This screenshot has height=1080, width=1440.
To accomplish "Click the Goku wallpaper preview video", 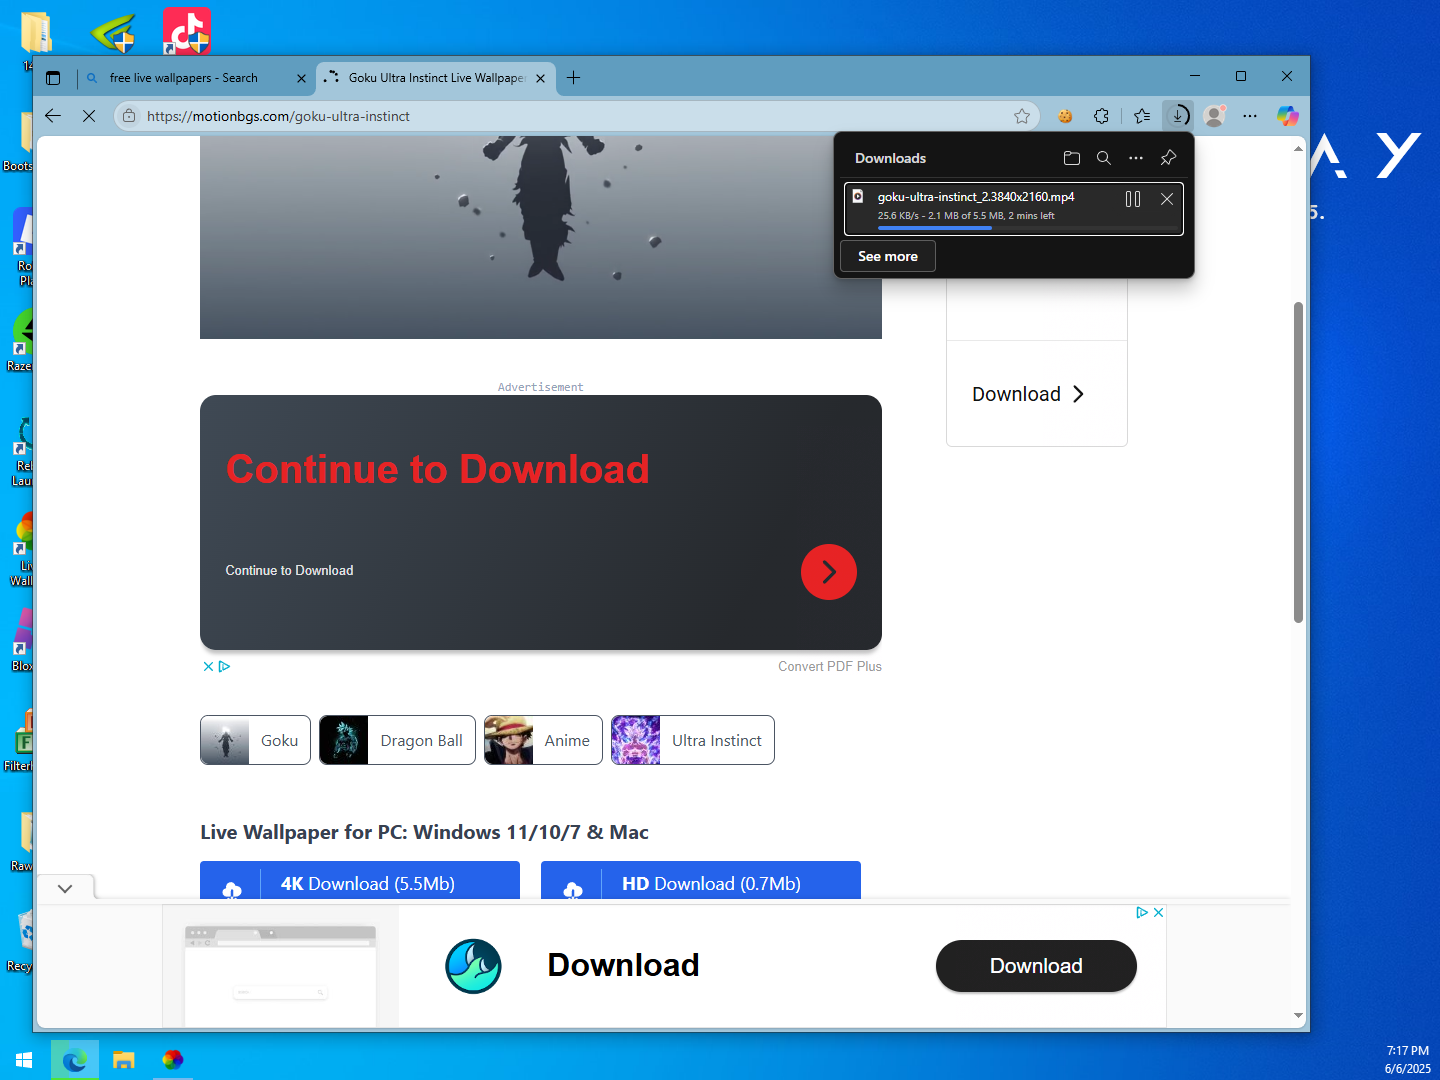I will coord(541,237).
